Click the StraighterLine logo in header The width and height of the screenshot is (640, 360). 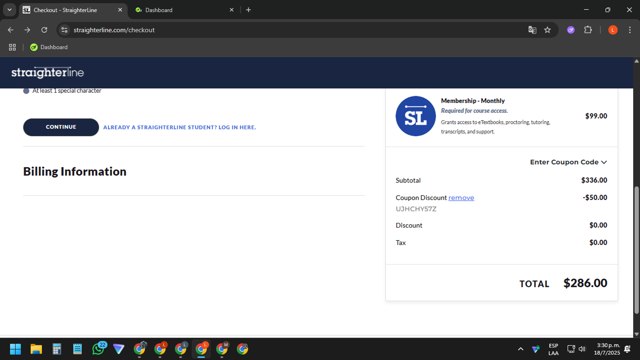click(48, 73)
